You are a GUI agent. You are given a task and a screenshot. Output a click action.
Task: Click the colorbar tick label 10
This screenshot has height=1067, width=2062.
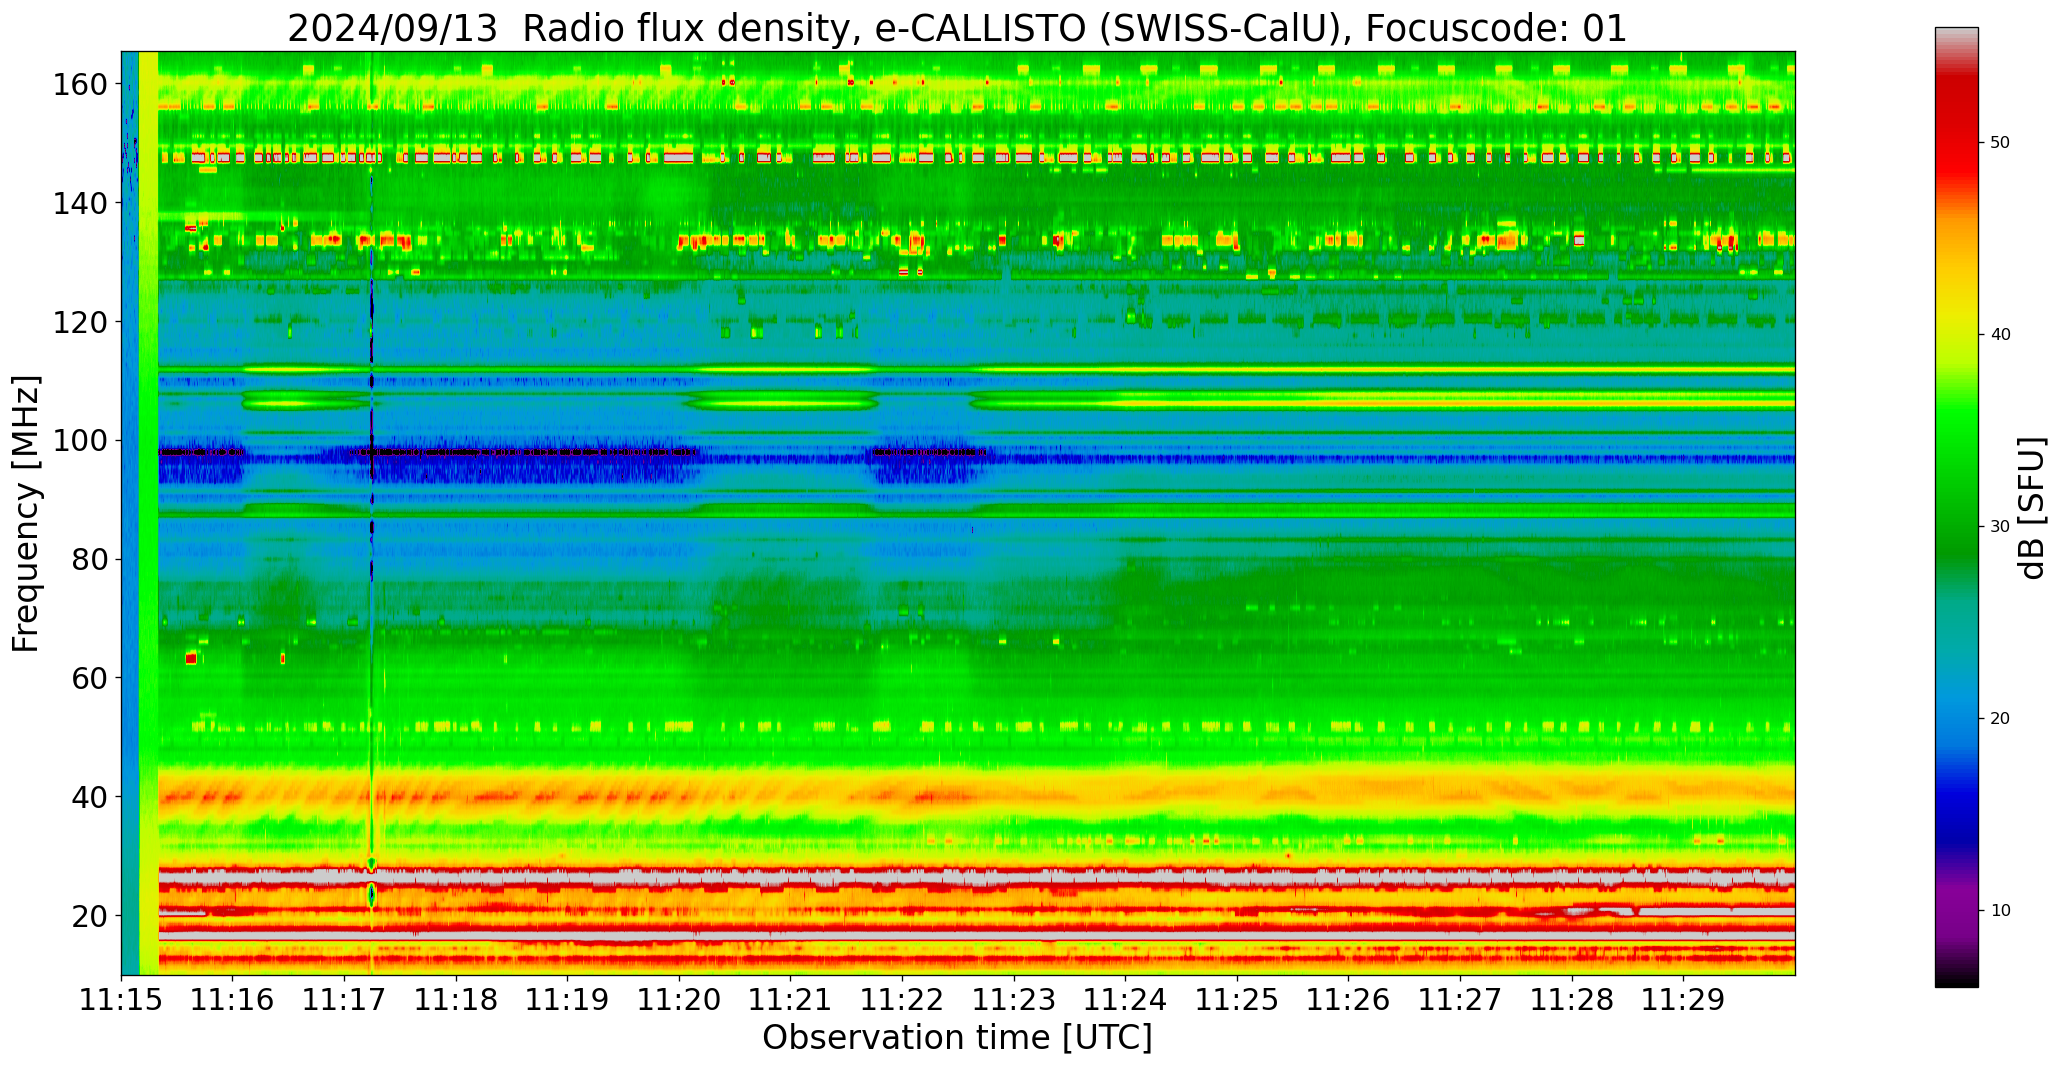[2000, 910]
